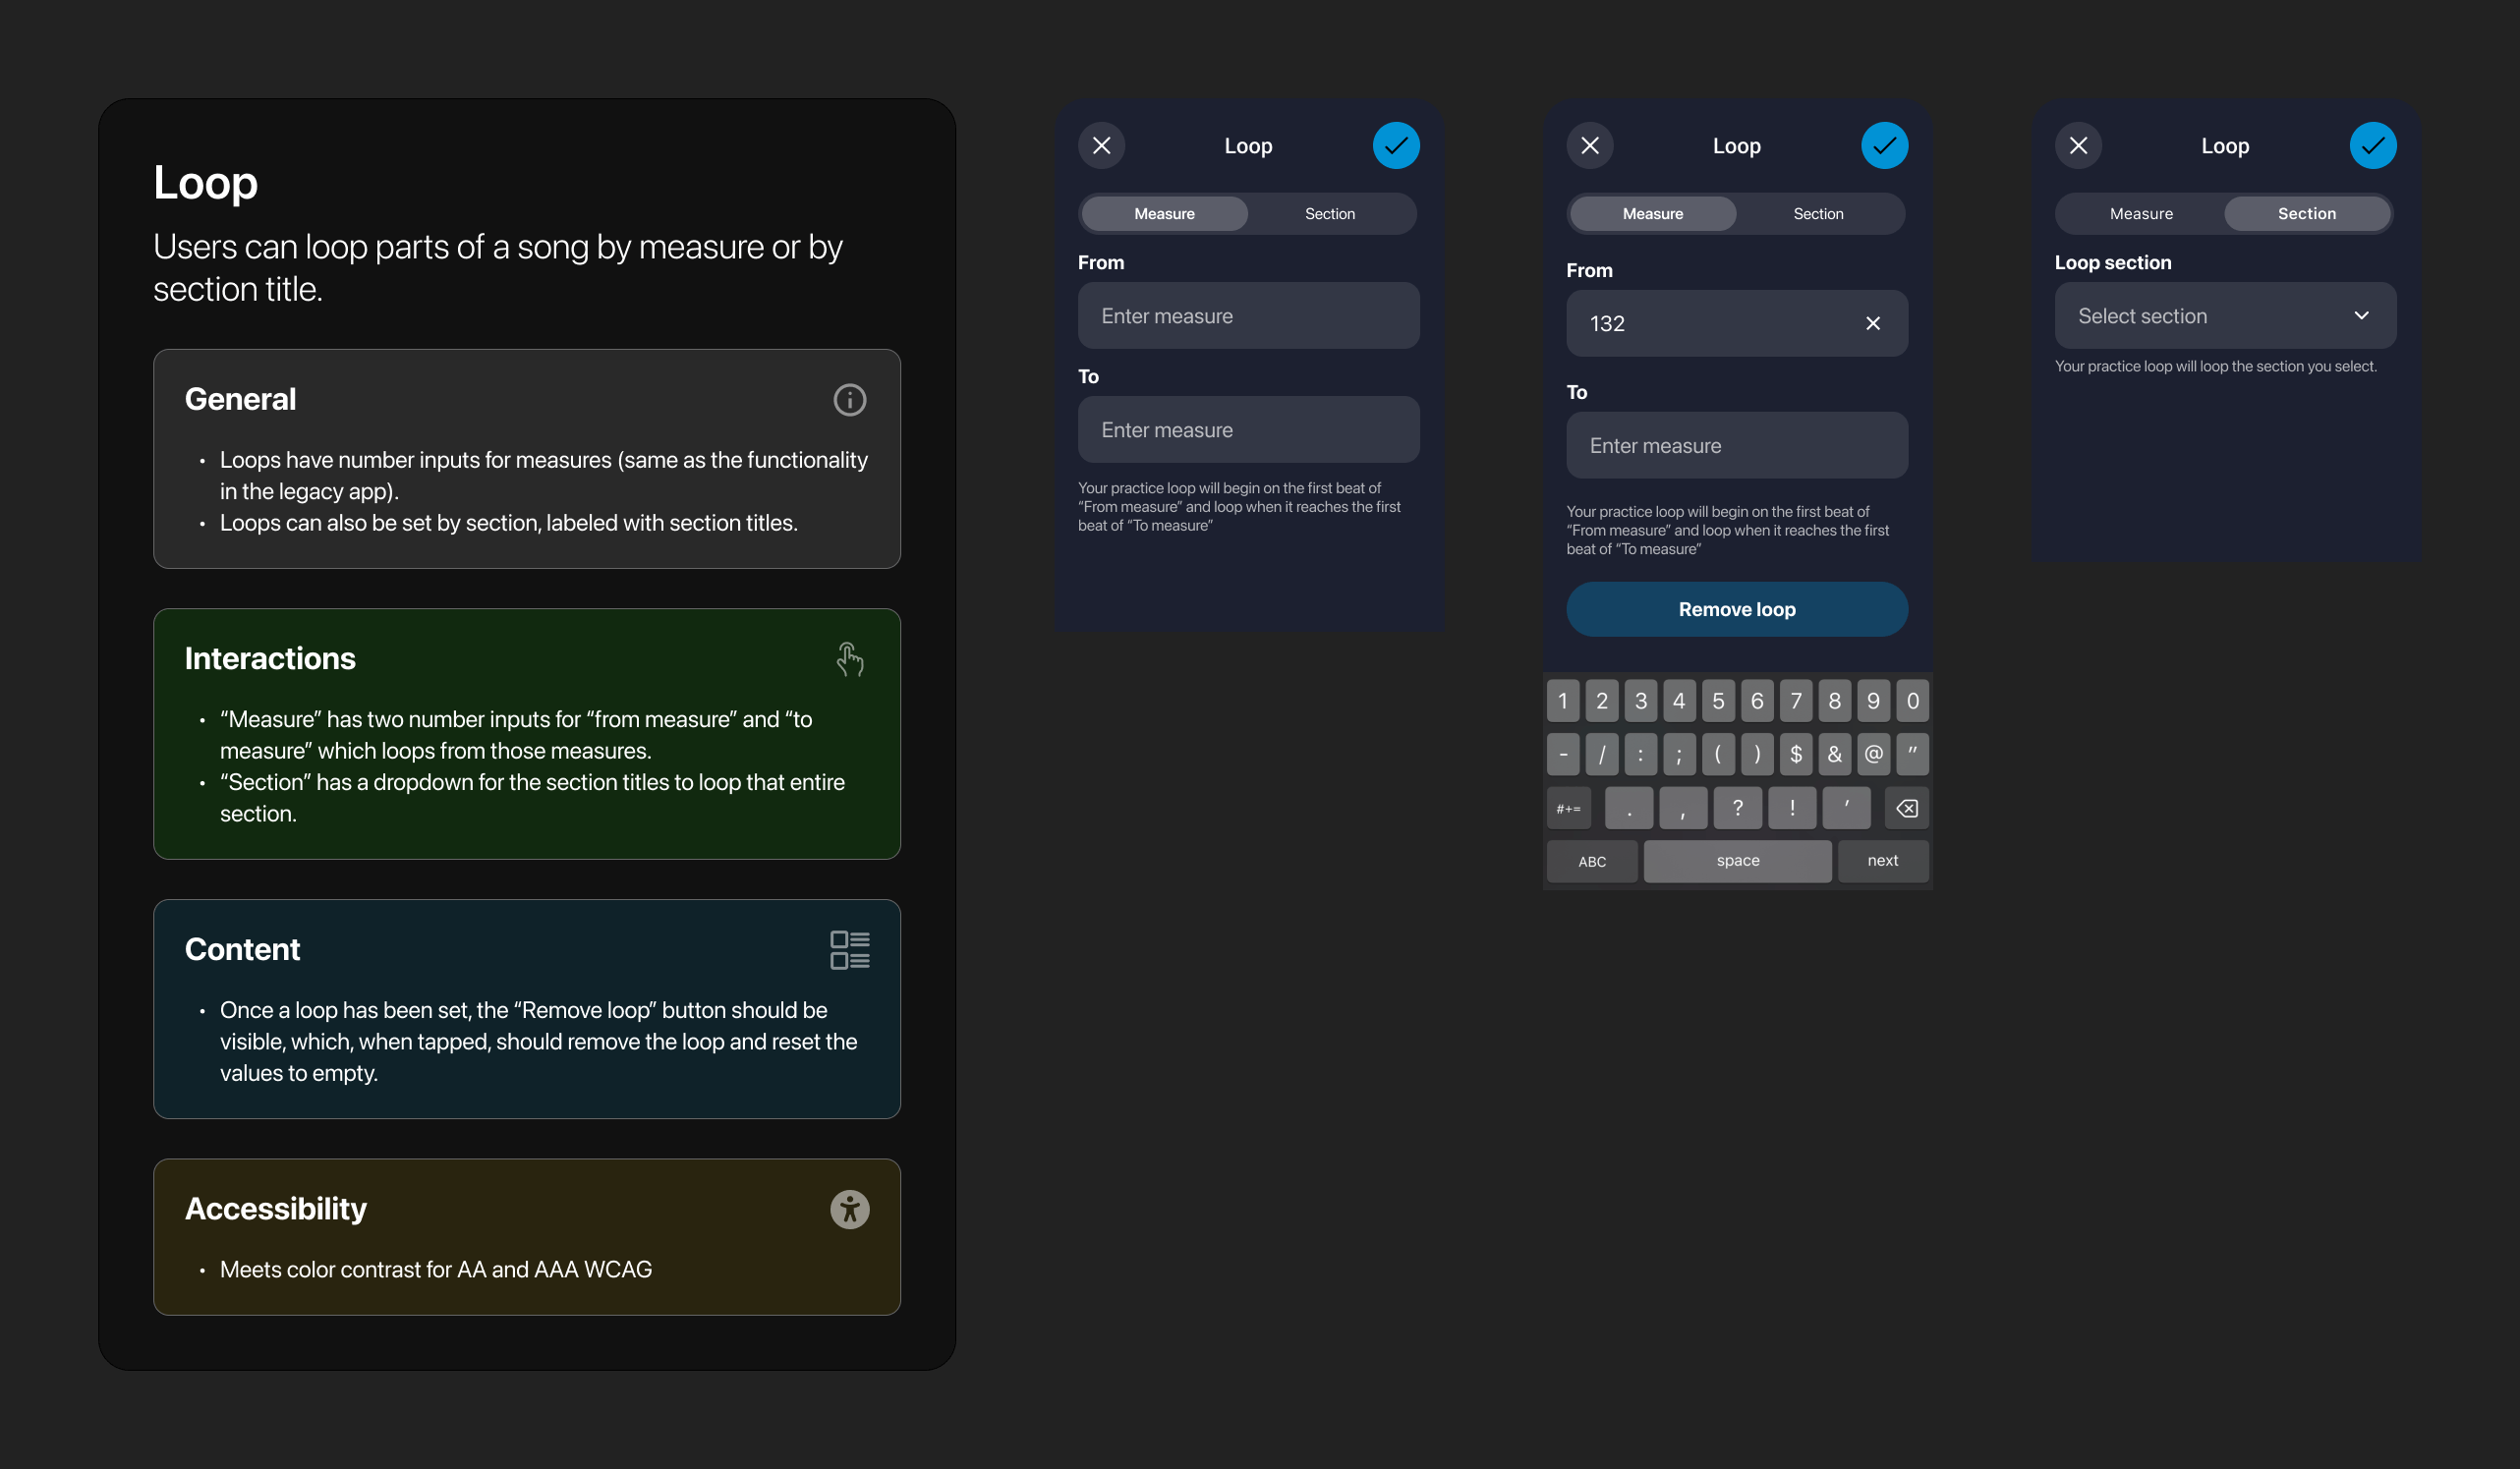Clear the 132 value using the X icon

click(1872, 323)
